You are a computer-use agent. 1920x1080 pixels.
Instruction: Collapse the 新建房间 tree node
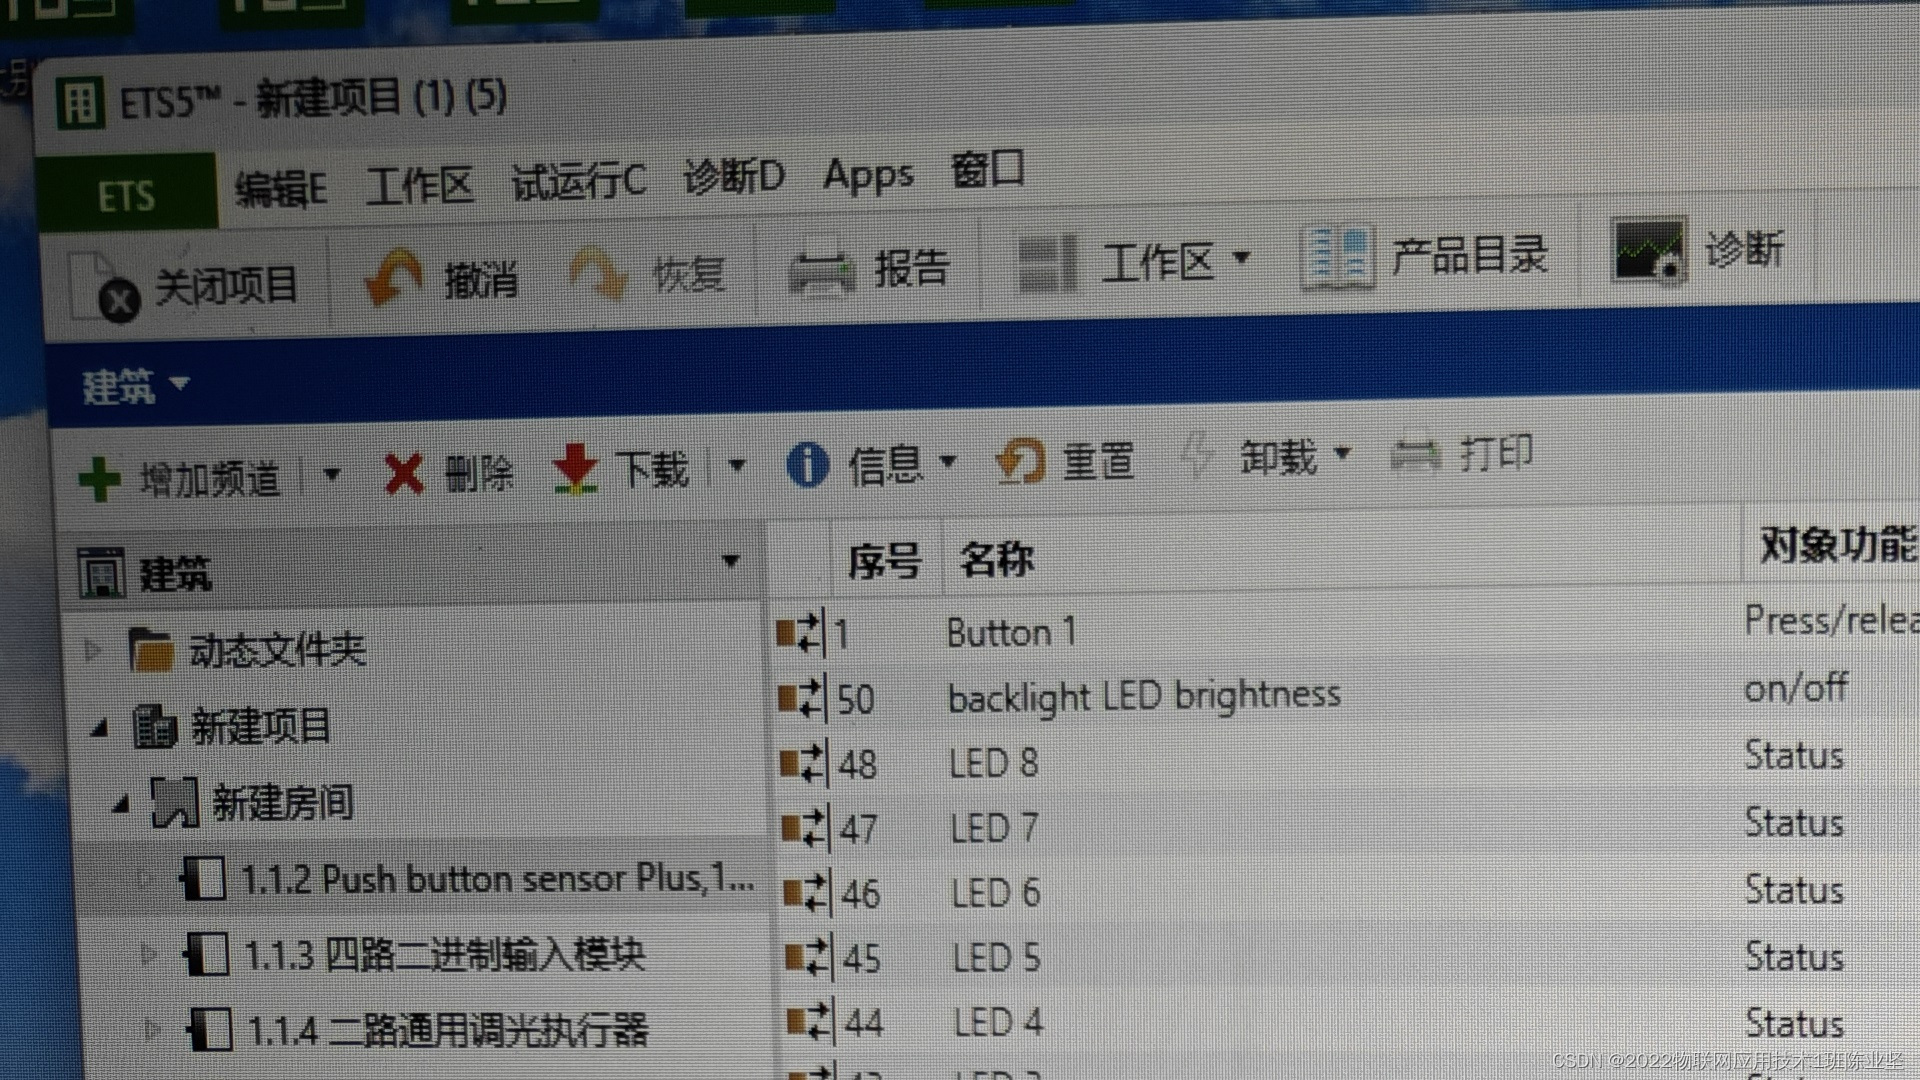[121, 804]
